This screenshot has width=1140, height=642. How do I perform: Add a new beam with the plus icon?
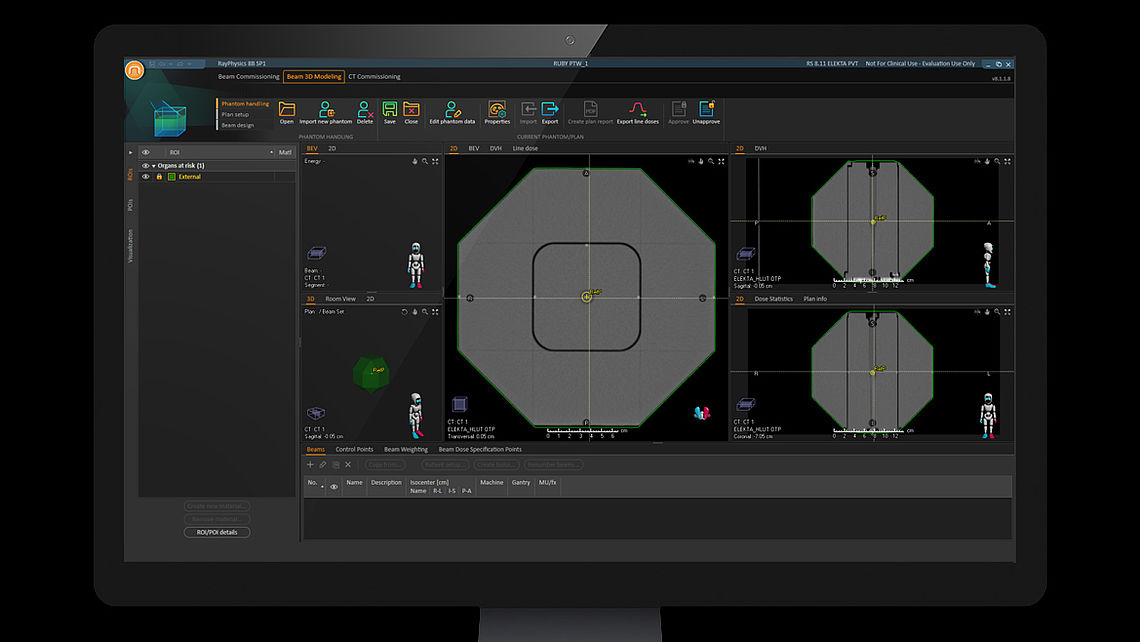[310, 464]
